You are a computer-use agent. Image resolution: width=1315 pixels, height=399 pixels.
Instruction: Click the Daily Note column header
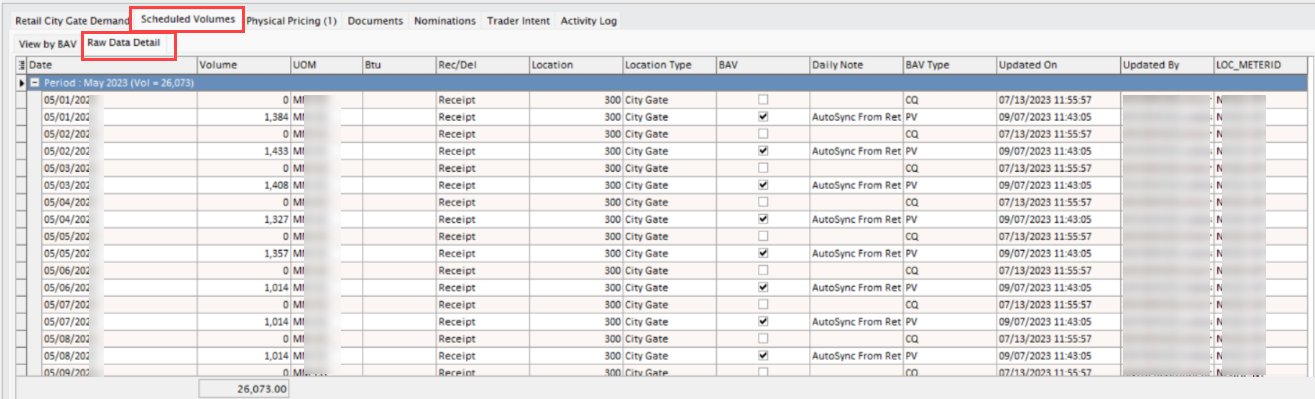click(x=856, y=65)
